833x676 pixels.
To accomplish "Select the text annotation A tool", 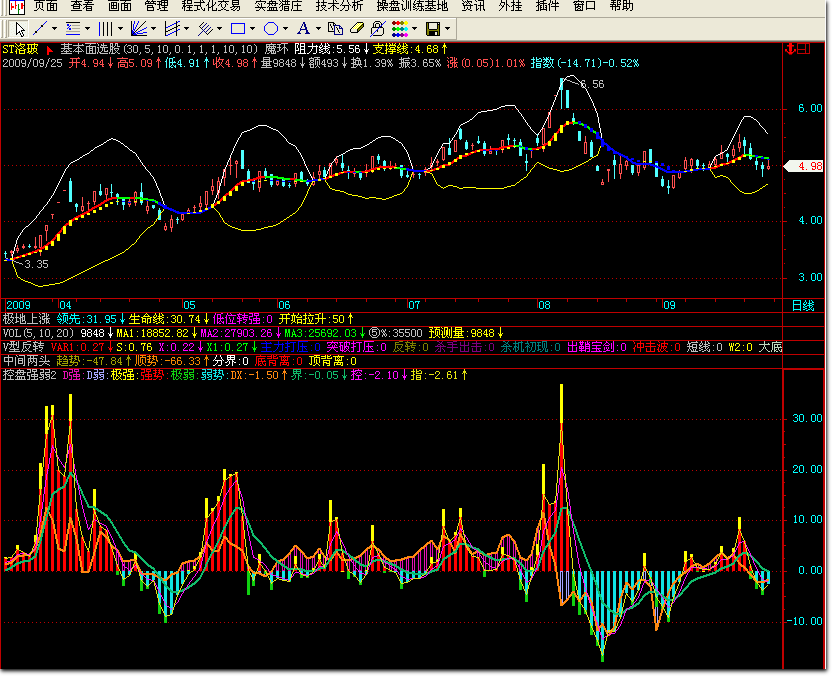I will (303, 29).
